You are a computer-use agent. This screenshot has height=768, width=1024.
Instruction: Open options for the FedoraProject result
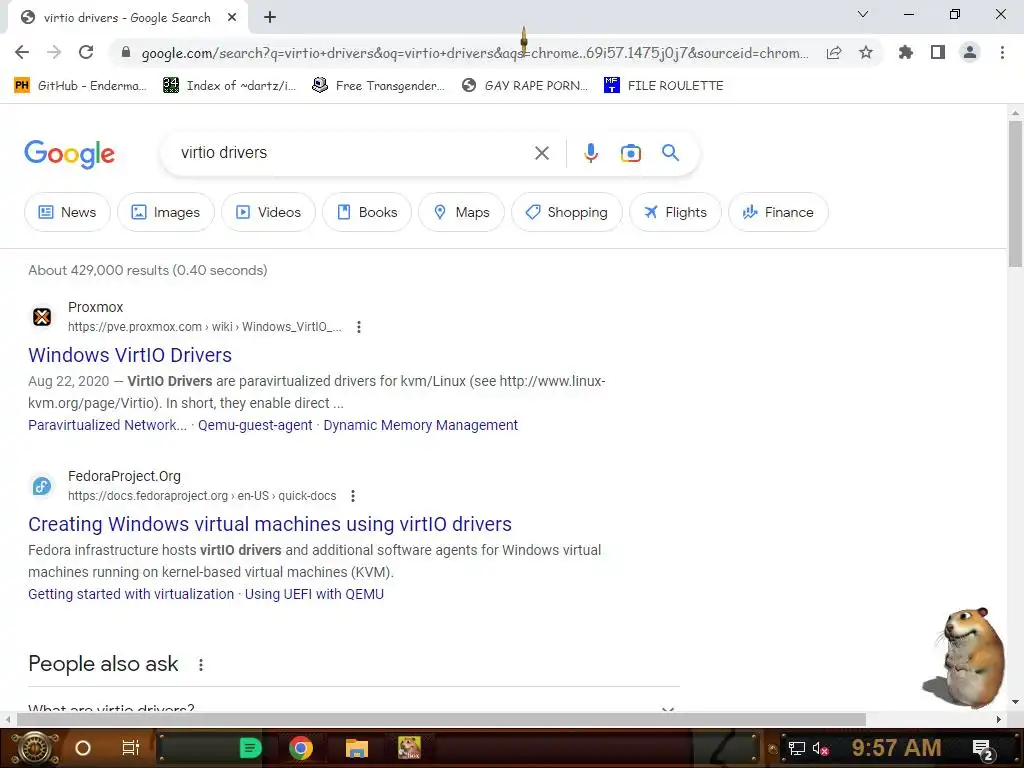[353, 496]
